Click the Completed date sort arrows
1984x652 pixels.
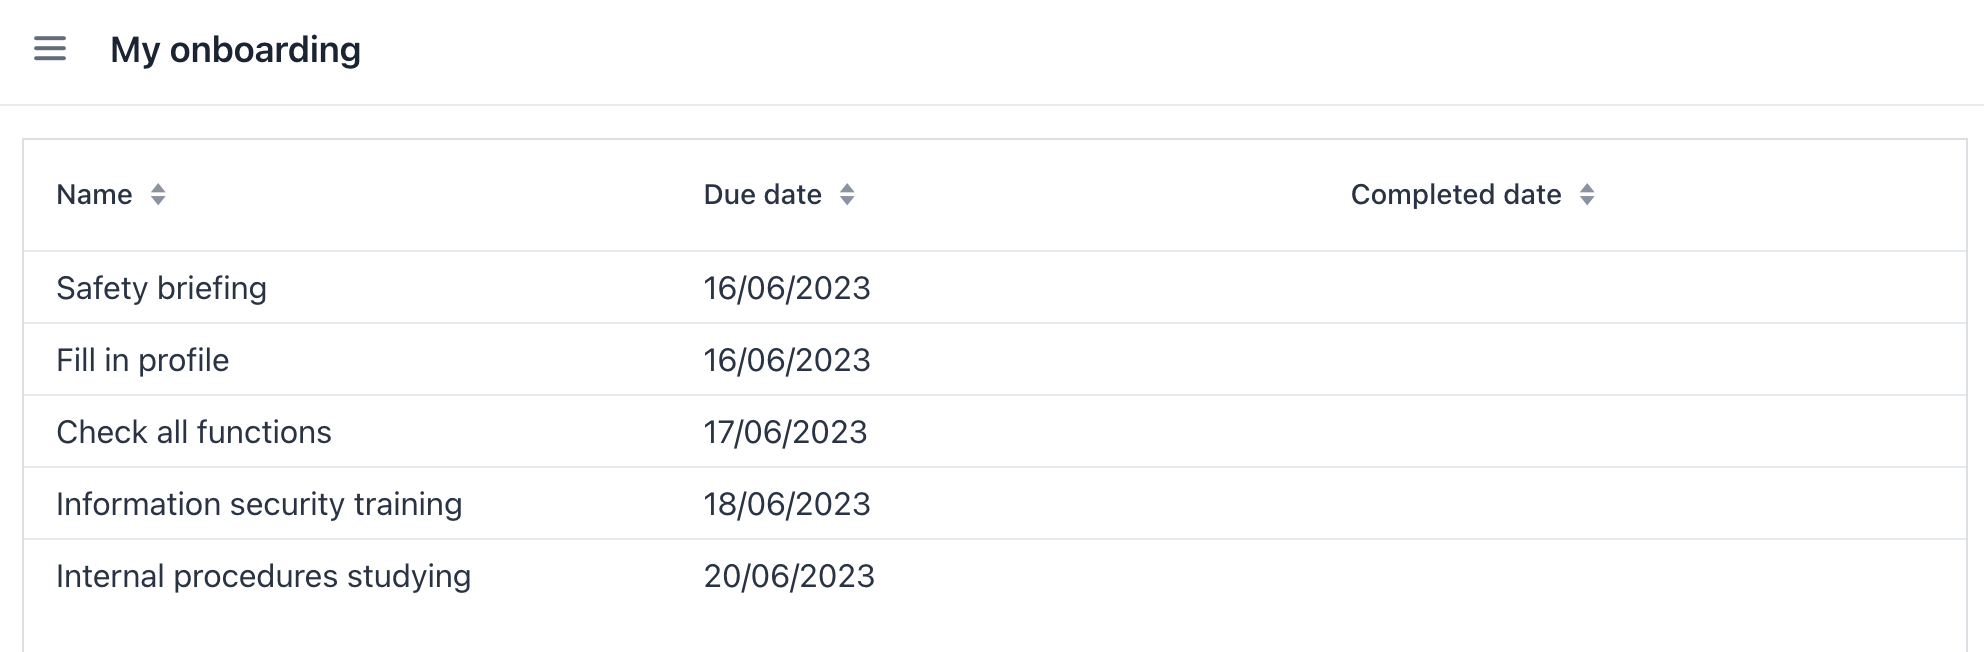(1587, 195)
